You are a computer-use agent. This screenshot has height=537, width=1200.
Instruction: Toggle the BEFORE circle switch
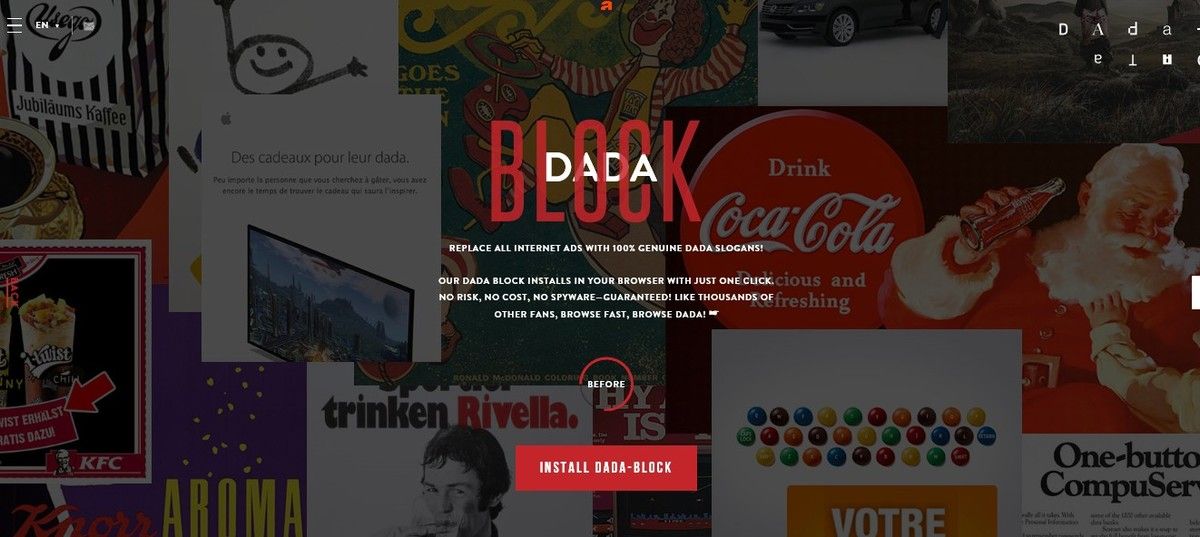point(606,384)
